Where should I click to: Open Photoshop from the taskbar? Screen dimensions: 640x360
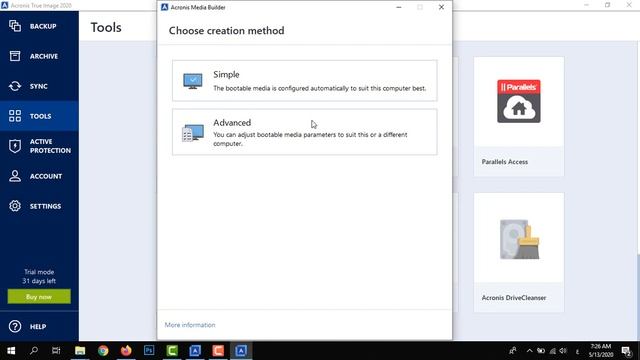[149, 351]
